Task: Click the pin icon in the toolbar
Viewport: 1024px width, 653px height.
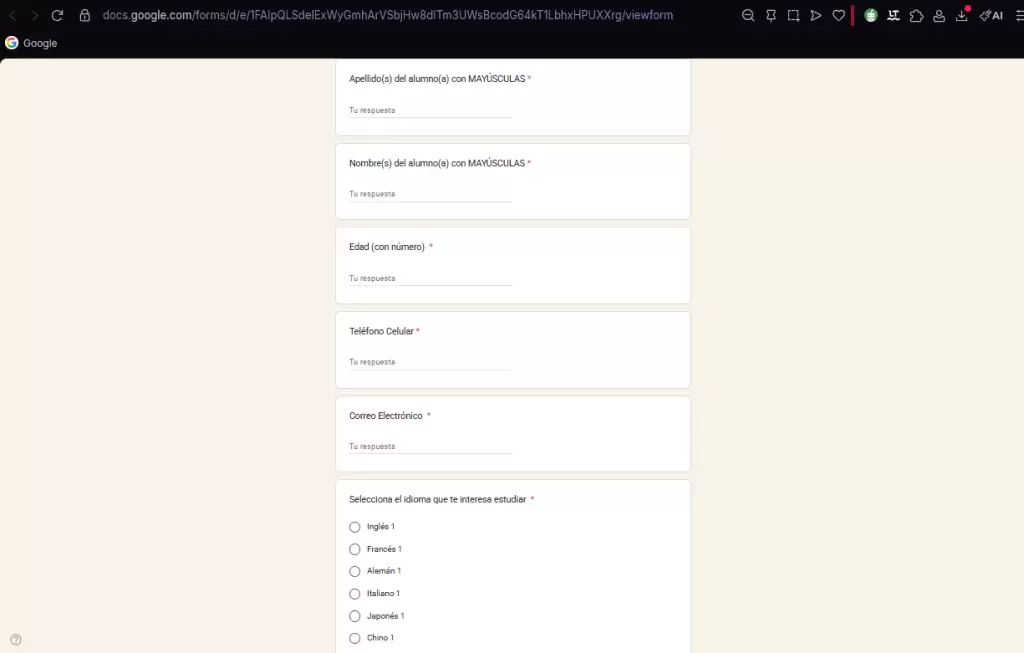Action: point(770,15)
